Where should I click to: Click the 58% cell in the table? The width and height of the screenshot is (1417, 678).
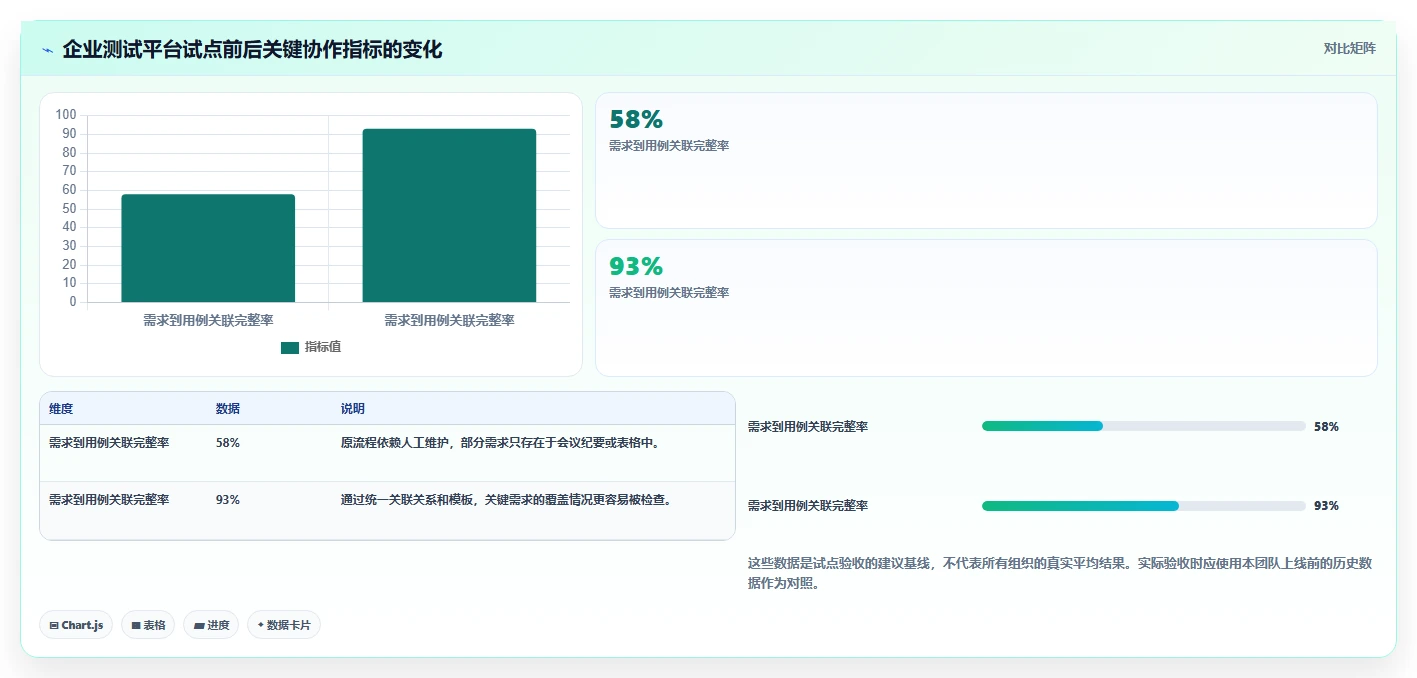pyautogui.click(x=228, y=443)
